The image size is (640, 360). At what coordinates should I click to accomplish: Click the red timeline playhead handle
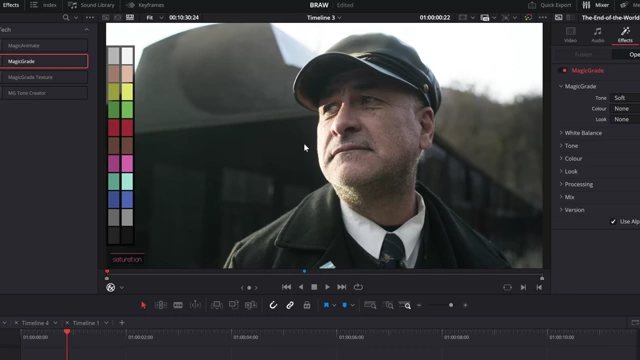pos(67,332)
